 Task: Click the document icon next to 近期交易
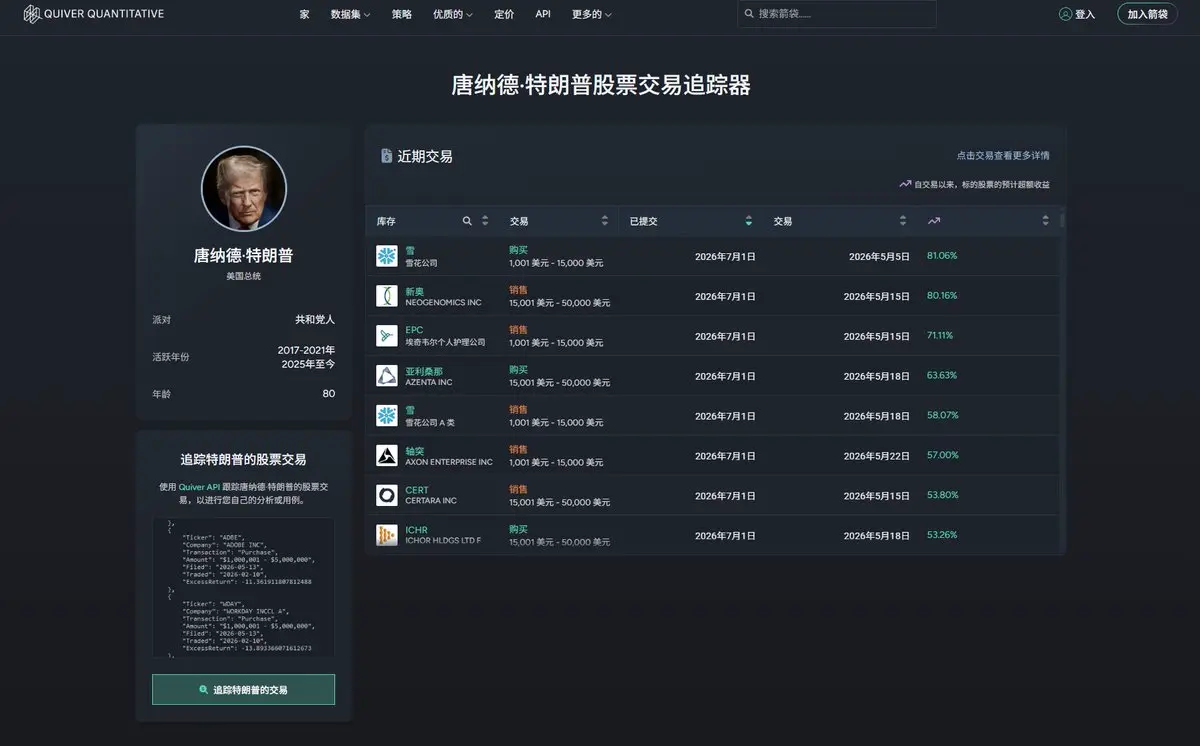(386, 156)
